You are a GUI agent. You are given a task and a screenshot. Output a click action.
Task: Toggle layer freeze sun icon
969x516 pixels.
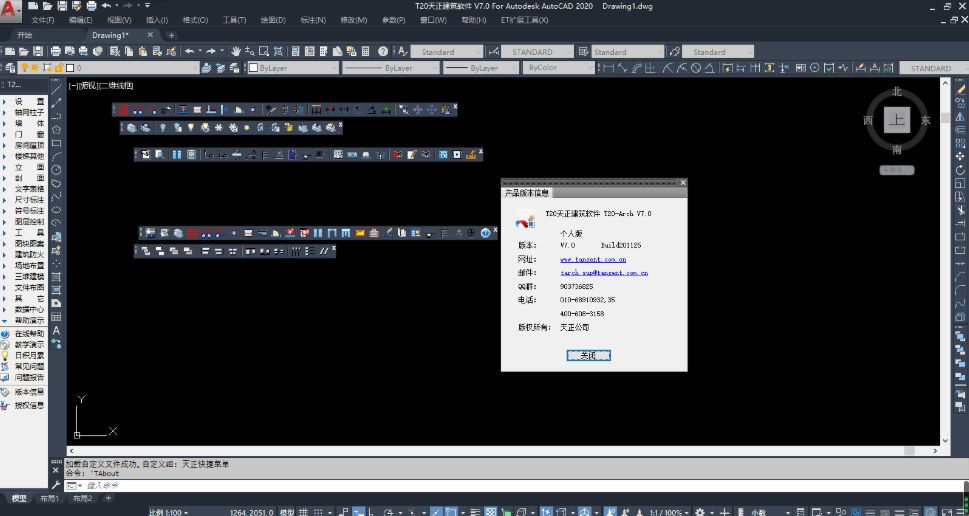click(x=36, y=68)
